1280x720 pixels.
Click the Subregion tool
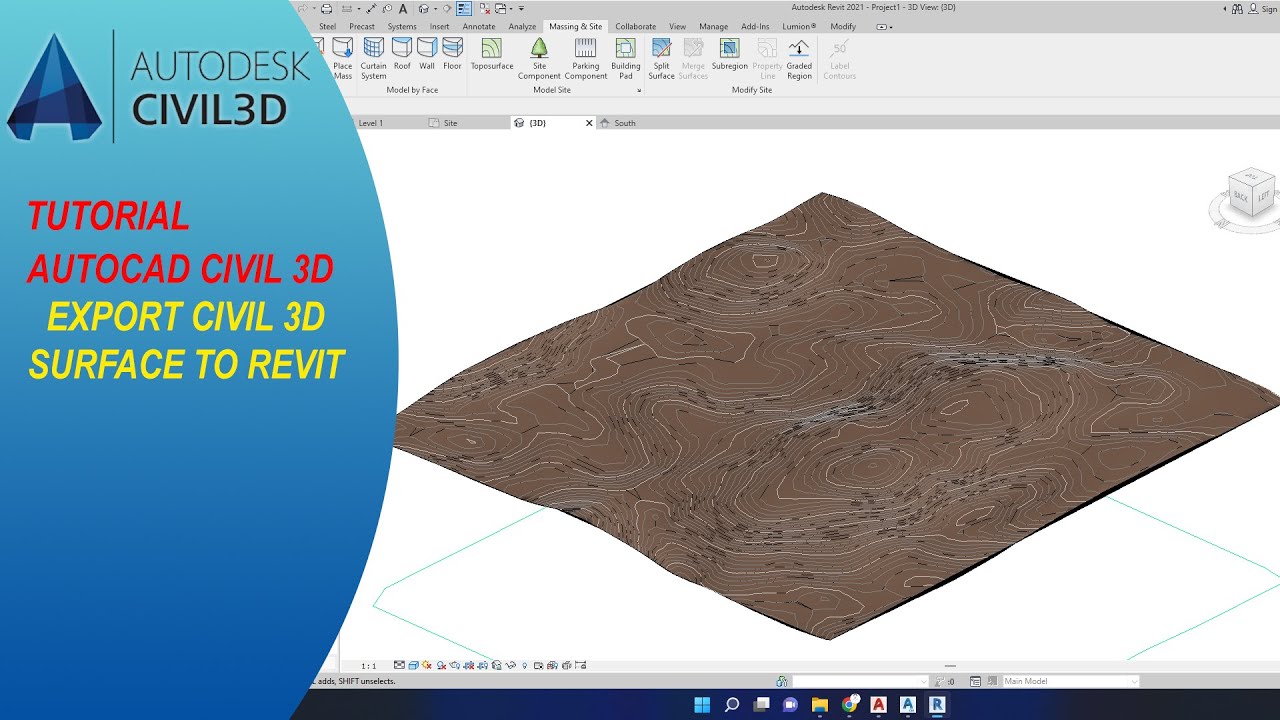730,54
